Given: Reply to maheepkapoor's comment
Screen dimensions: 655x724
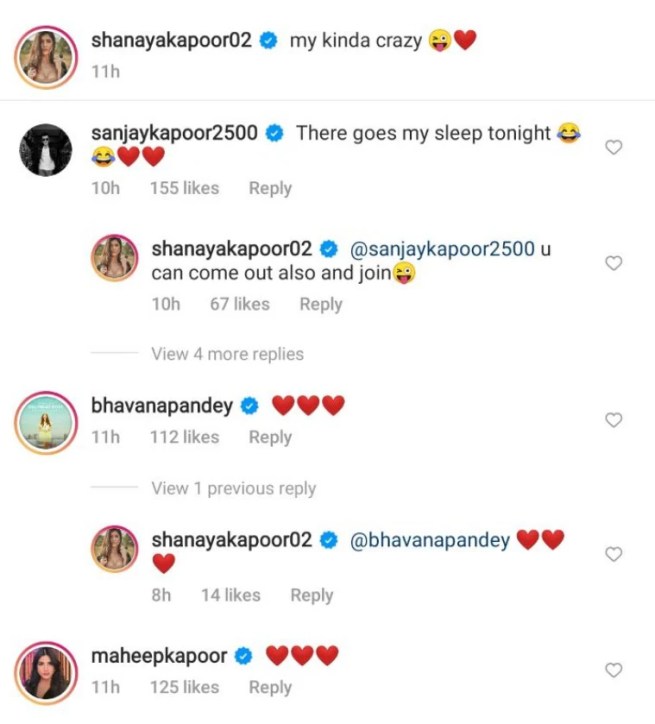Looking at the screenshot, I should [x=270, y=687].
